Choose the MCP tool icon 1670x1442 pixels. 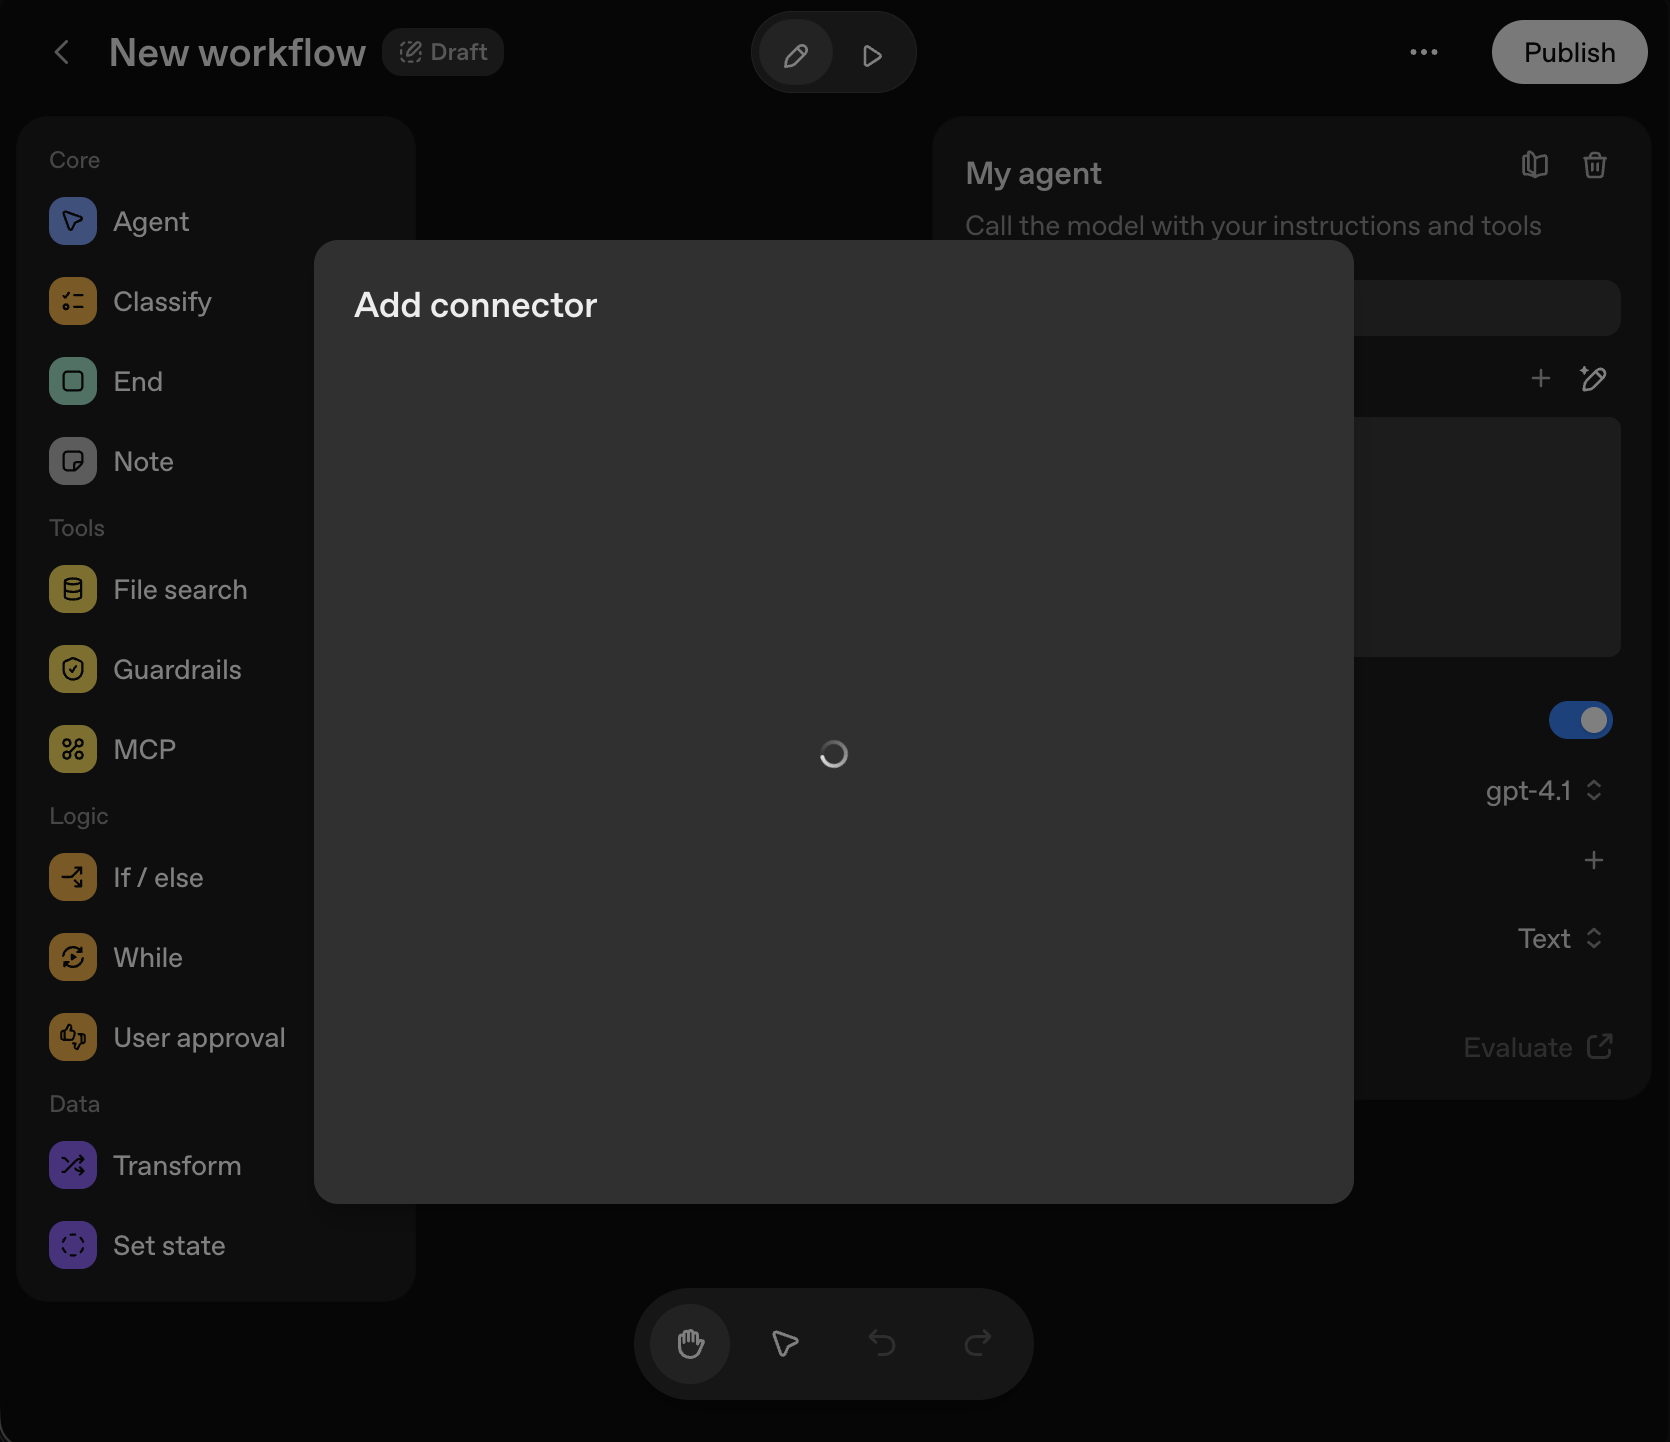[x=73, y=749]
